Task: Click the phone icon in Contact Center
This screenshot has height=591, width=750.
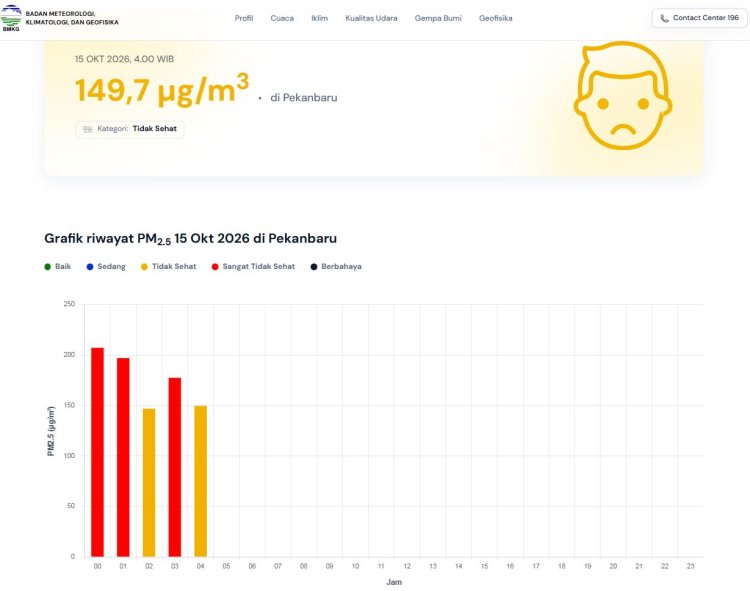Action: [664, 18]
